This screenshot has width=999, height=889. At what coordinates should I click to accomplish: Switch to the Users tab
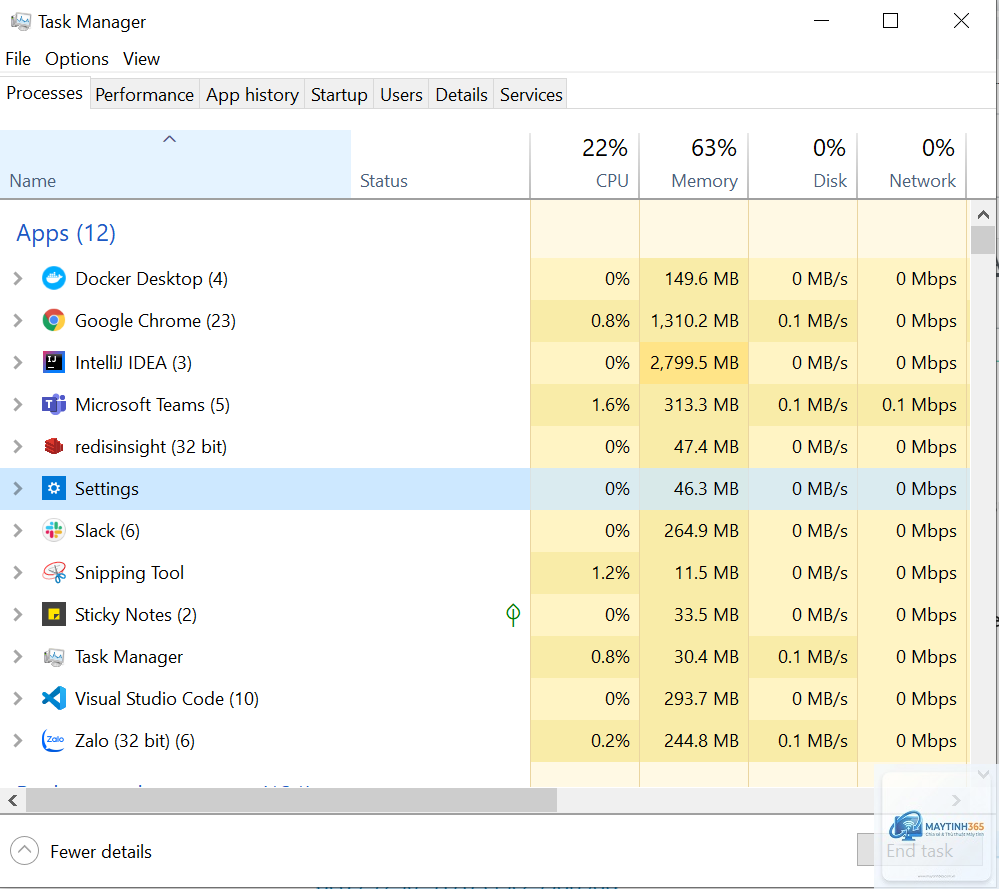pos(401,94)
